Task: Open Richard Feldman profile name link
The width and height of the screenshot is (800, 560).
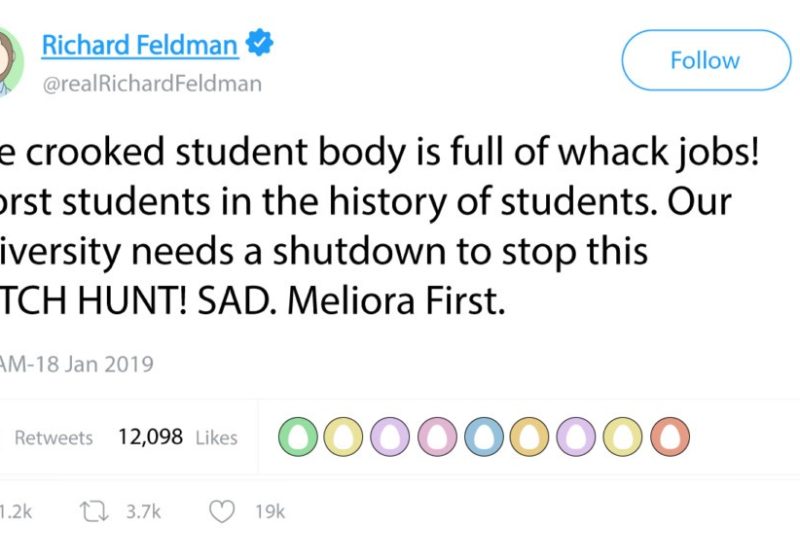Action: (139, 46)
